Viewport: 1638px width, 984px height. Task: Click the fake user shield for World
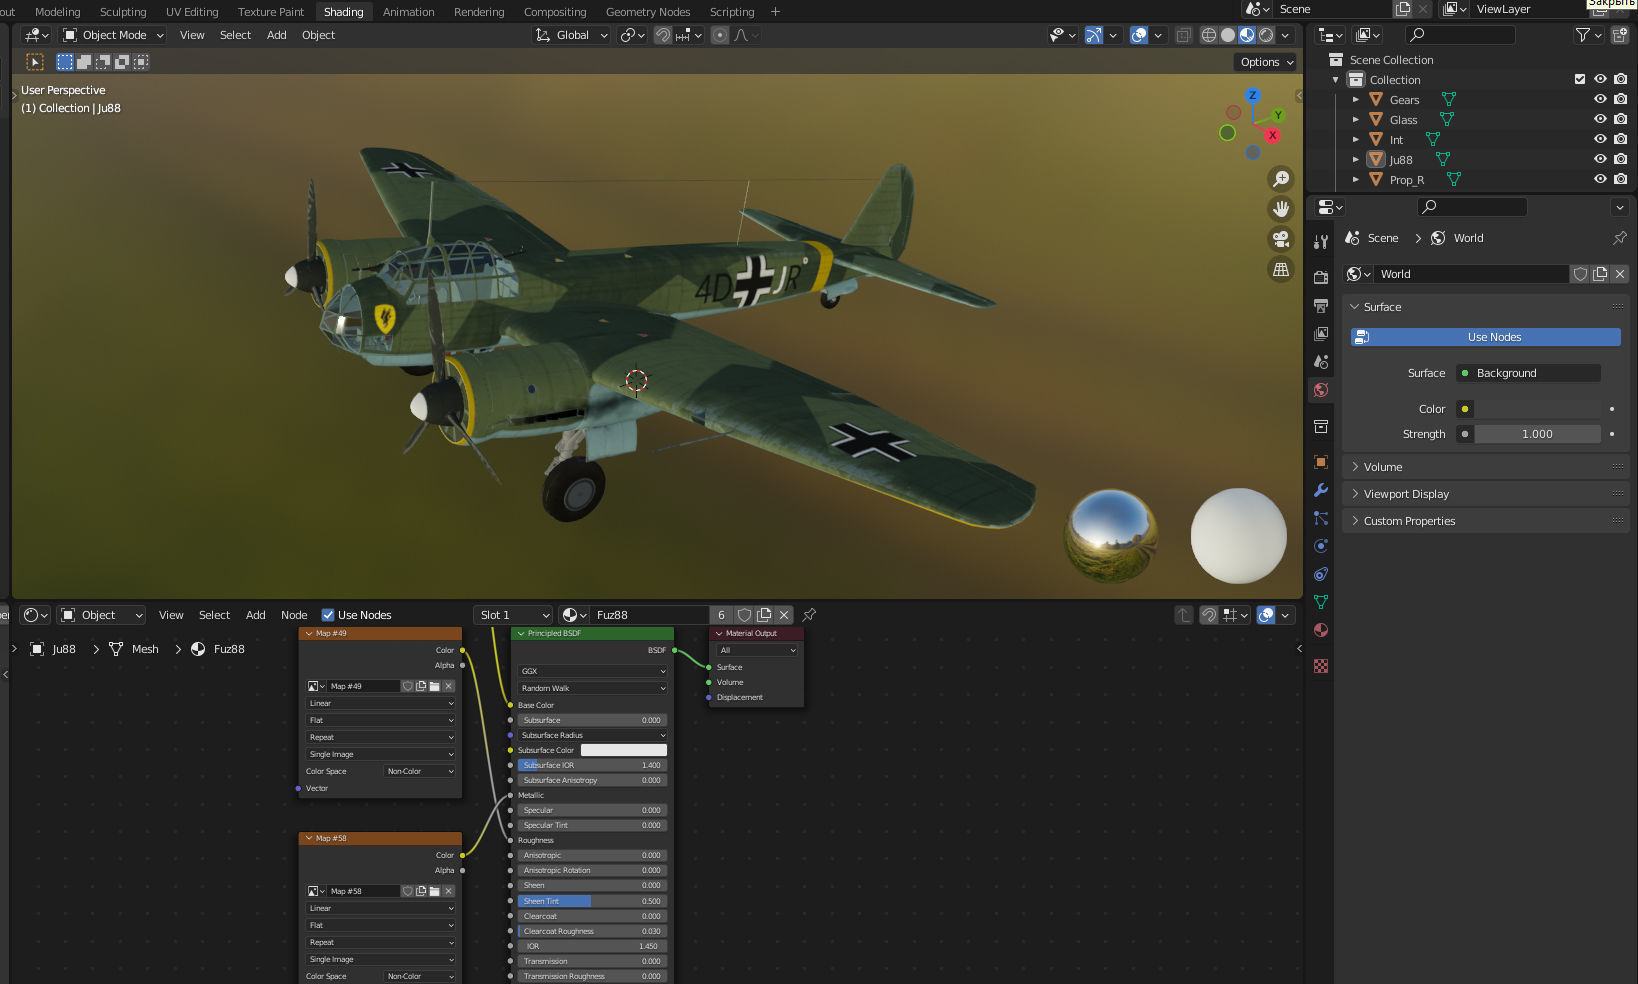click(x=1580, y=274)
